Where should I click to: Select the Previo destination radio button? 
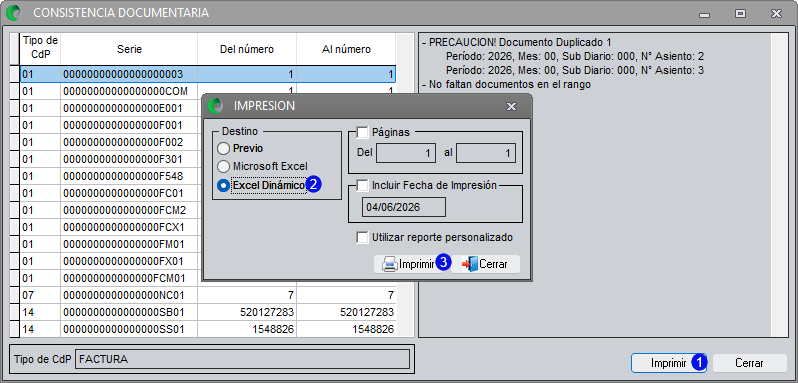point(223,149)
